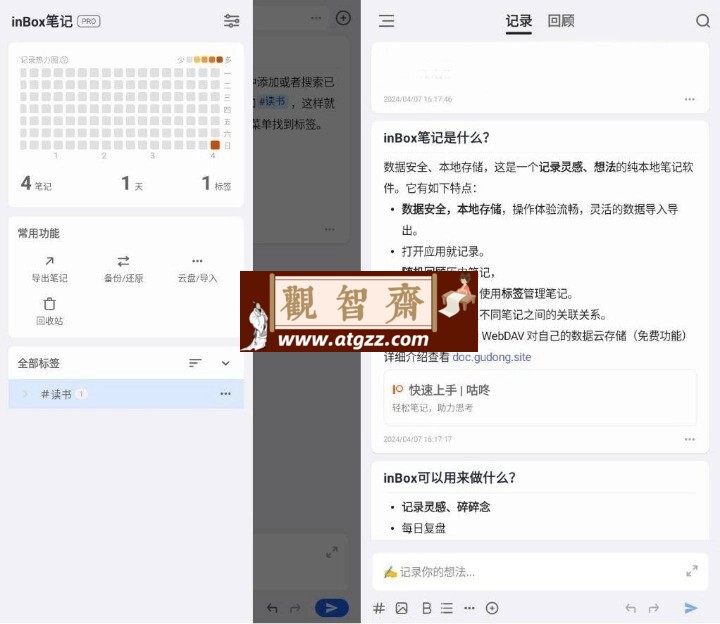Screen dimensions: 720x624
Task: Open more options for the 16:17:46 note
Action: point(689,99)
